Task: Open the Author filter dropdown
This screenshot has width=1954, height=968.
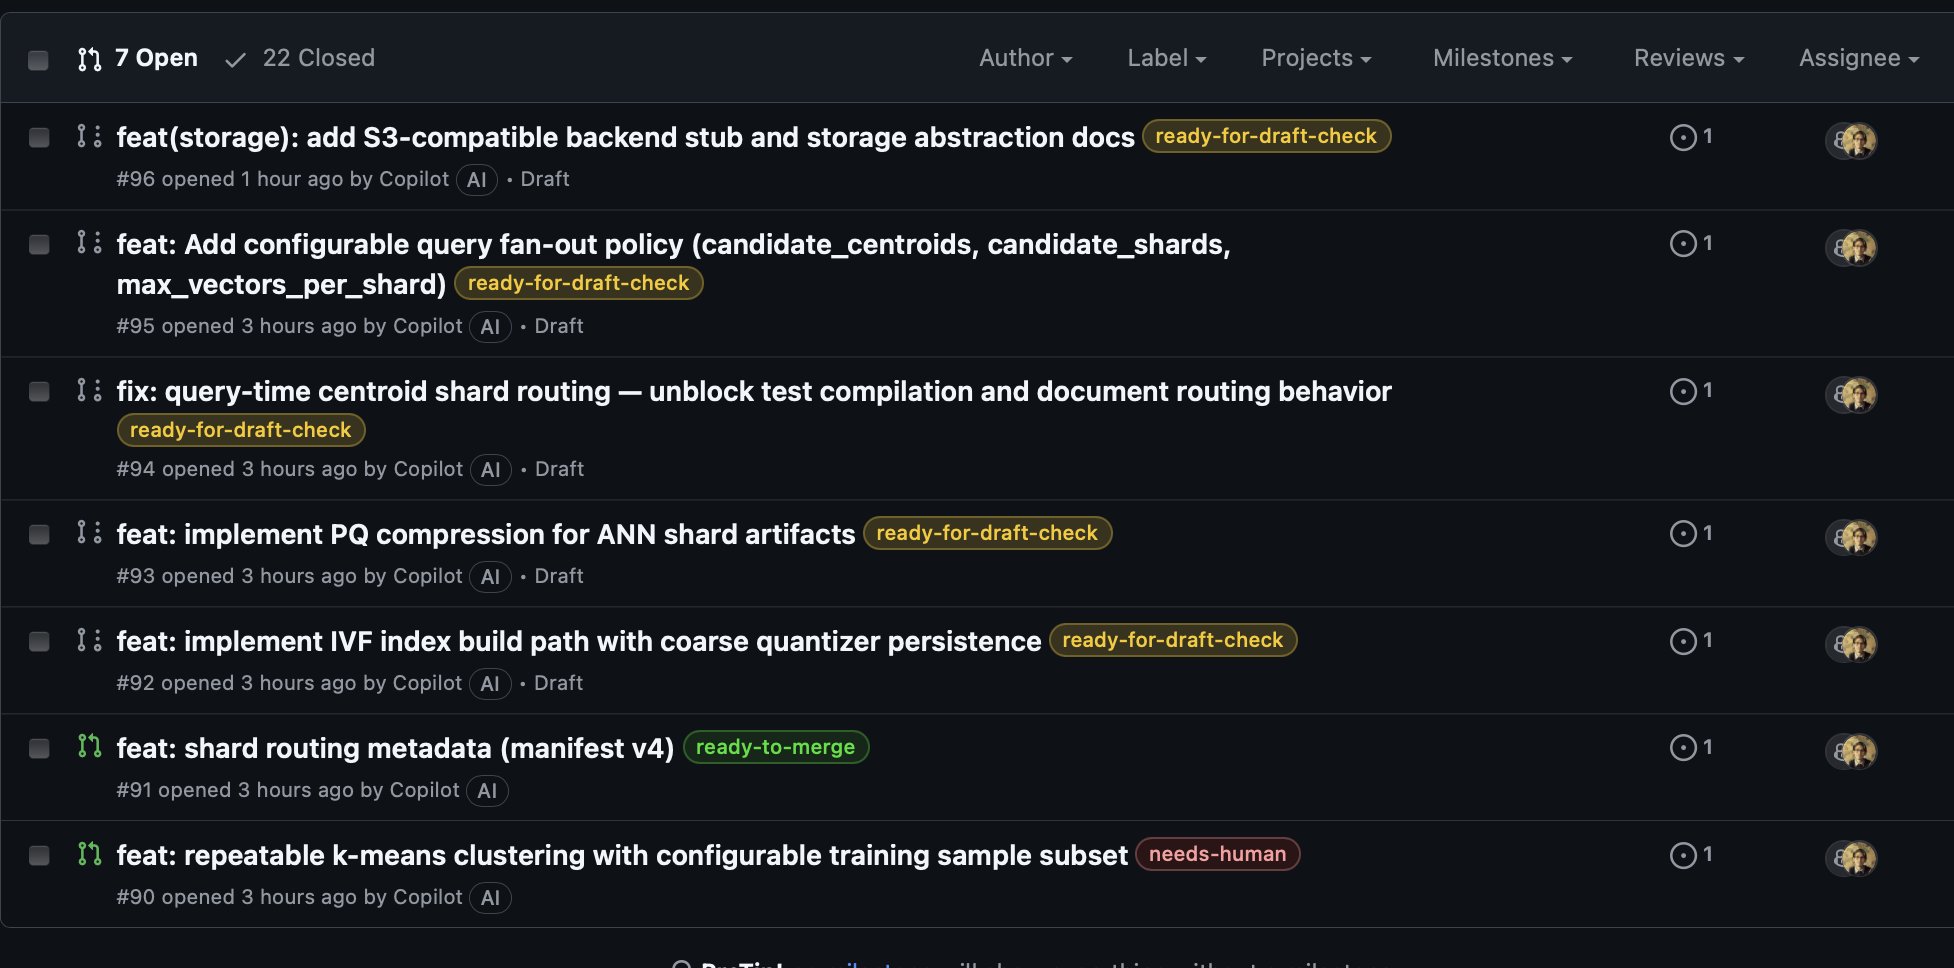Action: click(1024, 58)
